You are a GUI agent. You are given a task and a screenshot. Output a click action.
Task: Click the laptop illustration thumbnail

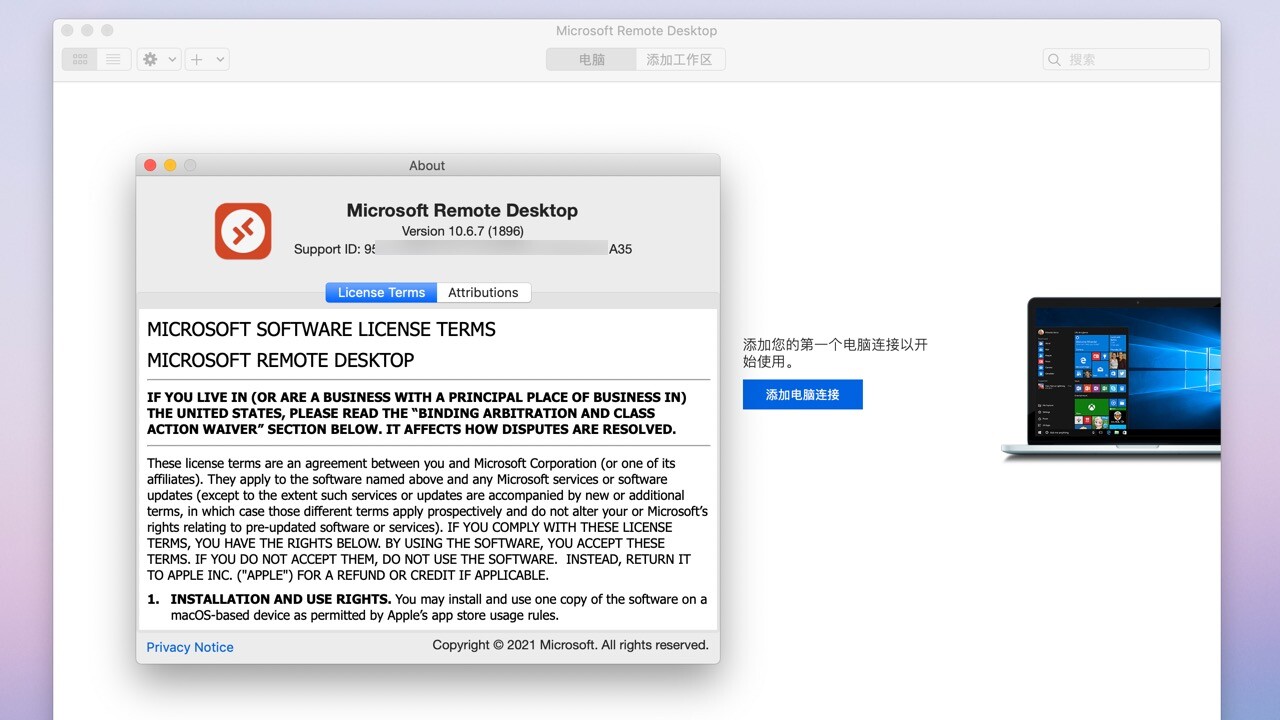(1111, 379)
